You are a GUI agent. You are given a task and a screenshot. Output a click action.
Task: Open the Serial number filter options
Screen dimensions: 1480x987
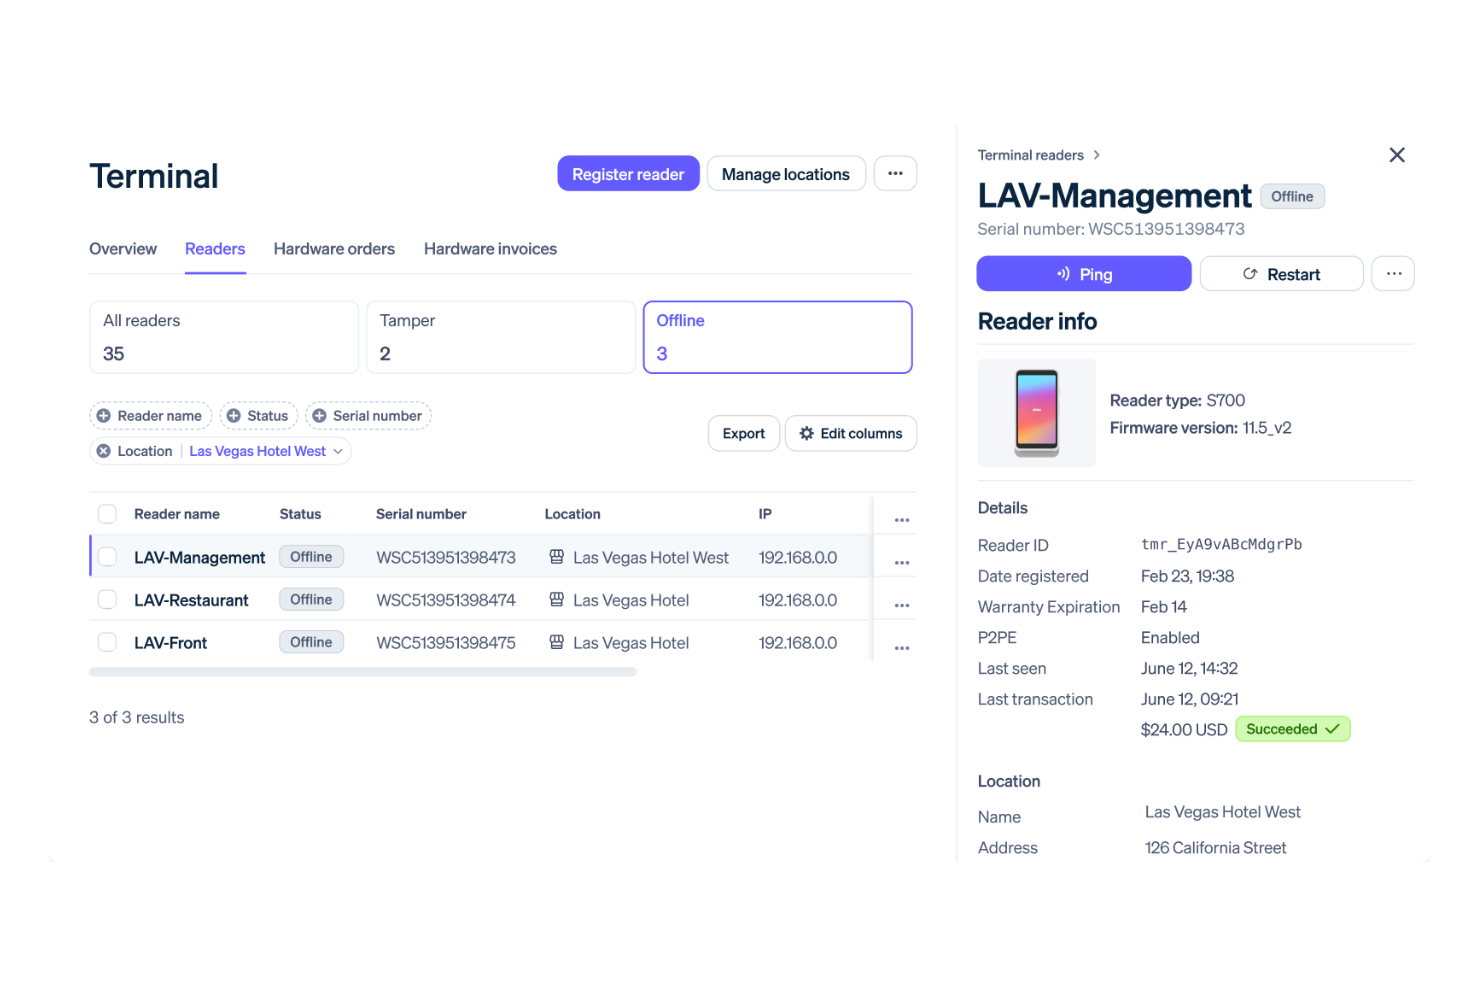[x=319, y=415]
